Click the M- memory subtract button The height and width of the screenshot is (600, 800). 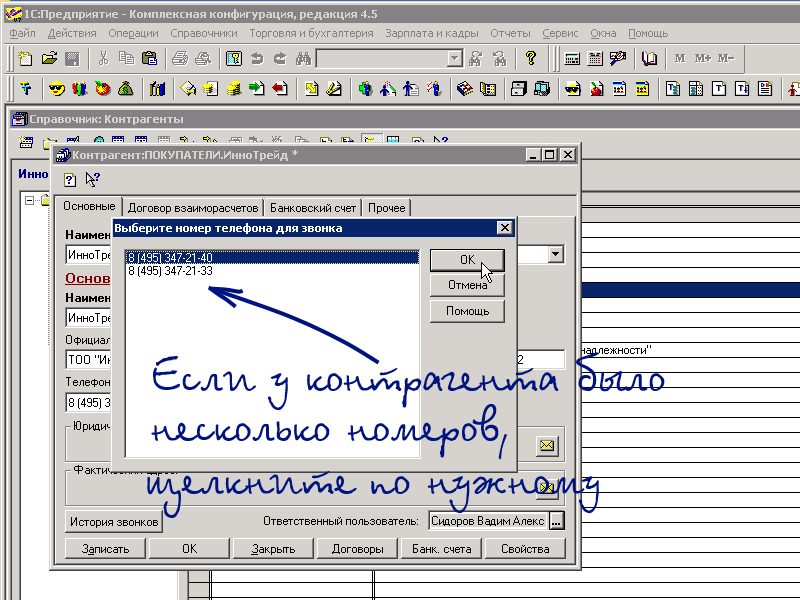click(726, 59)
